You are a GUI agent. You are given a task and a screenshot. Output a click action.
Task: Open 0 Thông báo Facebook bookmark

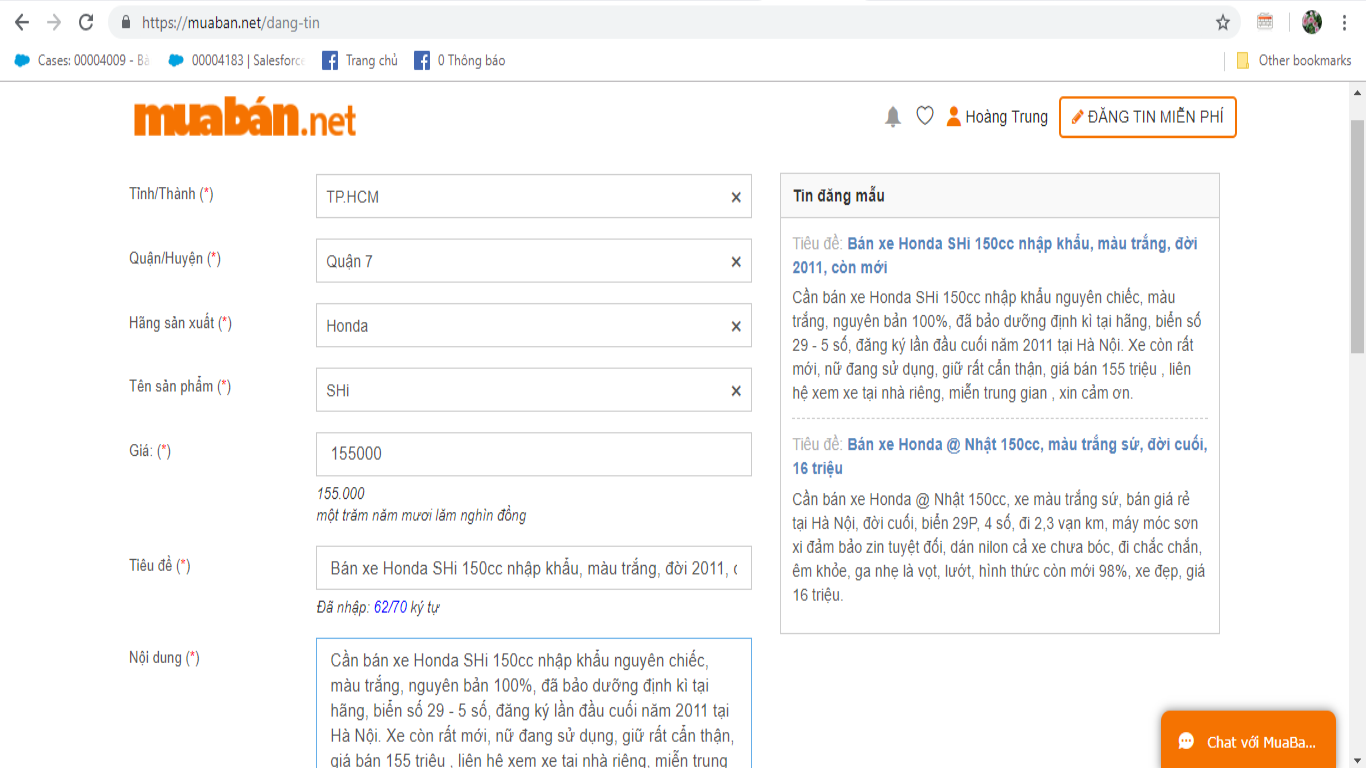click(460, 60)
